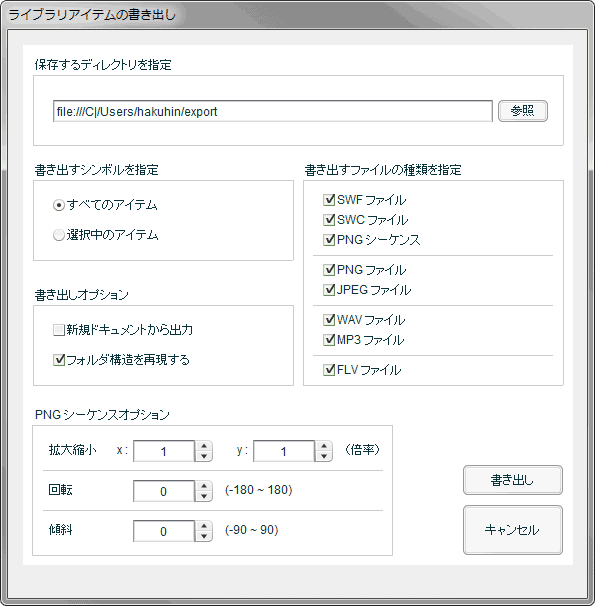Click the 参照 browse button

click(x=523, y=111)
